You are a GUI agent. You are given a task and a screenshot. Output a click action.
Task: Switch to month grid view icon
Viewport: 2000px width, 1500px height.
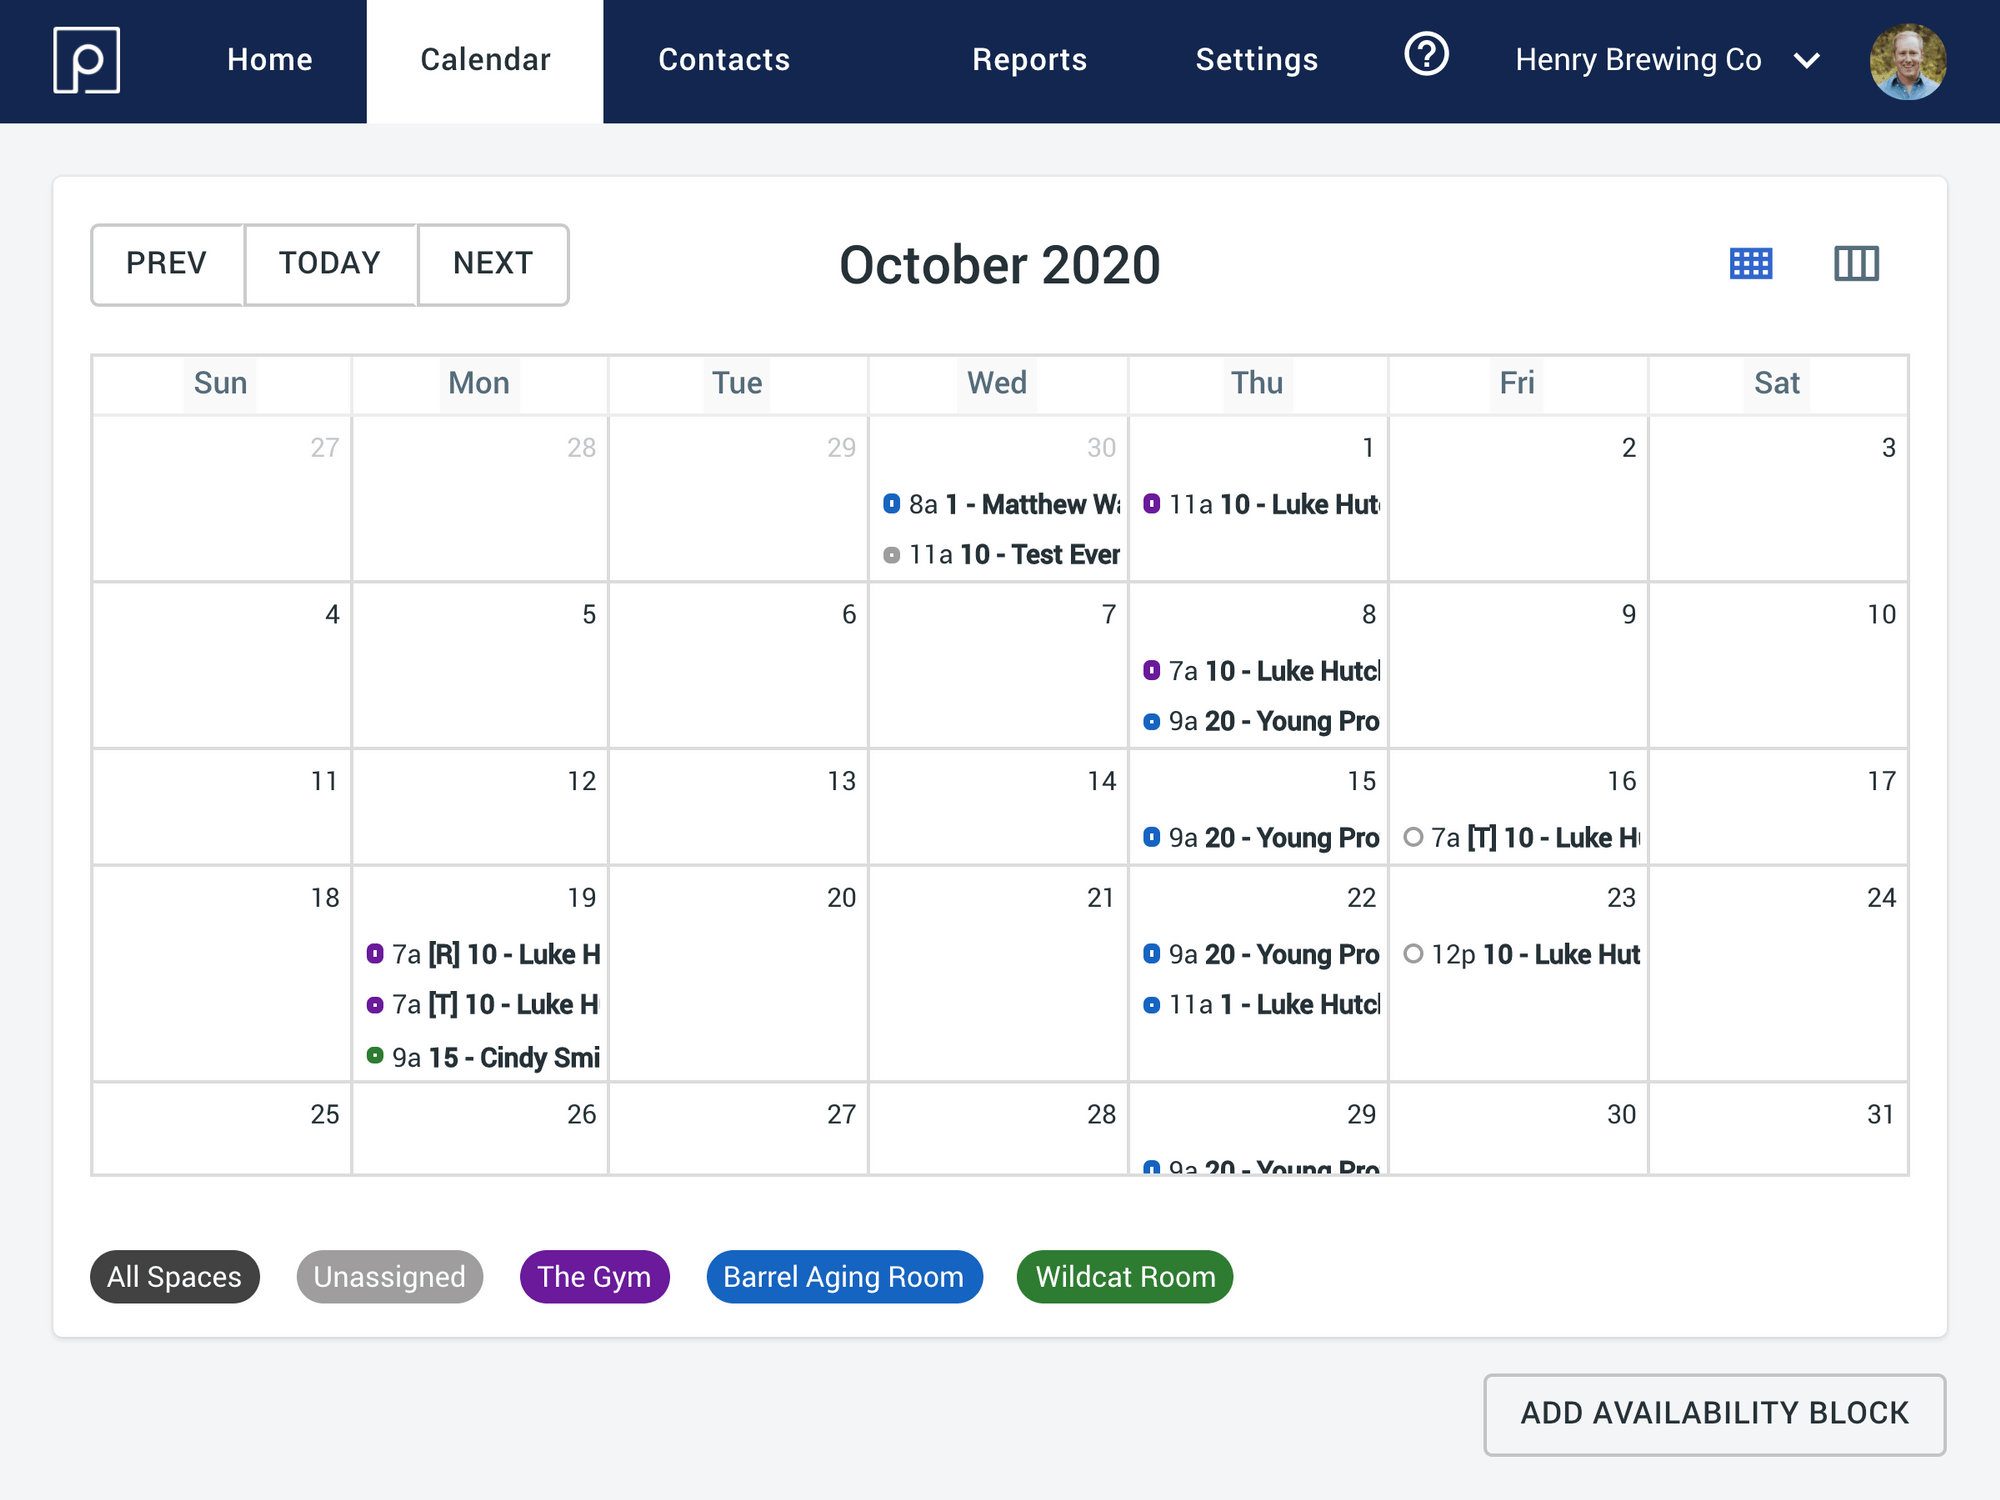click(x=1751, y=263)
